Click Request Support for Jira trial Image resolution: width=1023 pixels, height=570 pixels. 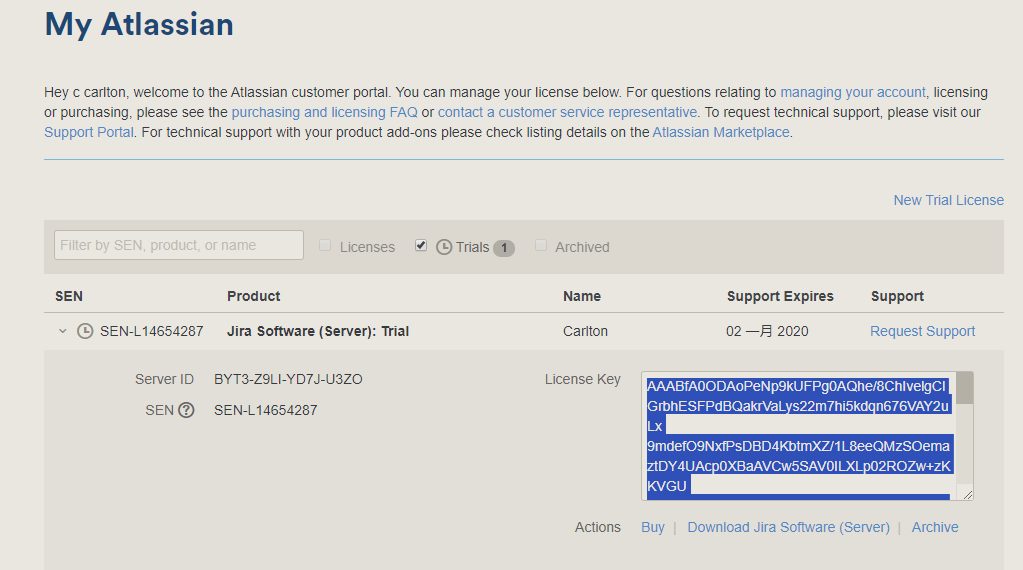click(x=922, y=331)
